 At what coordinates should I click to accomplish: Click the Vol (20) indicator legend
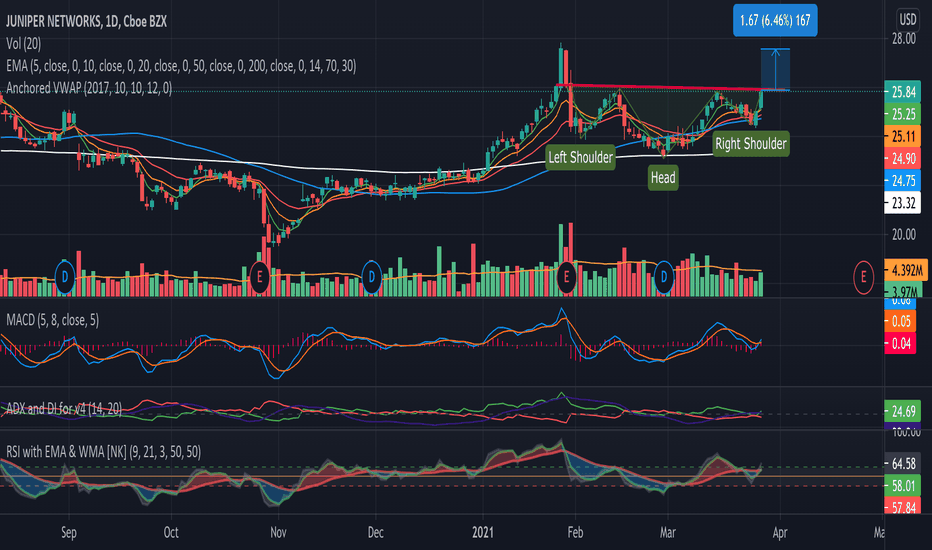[x=24, y=43]
